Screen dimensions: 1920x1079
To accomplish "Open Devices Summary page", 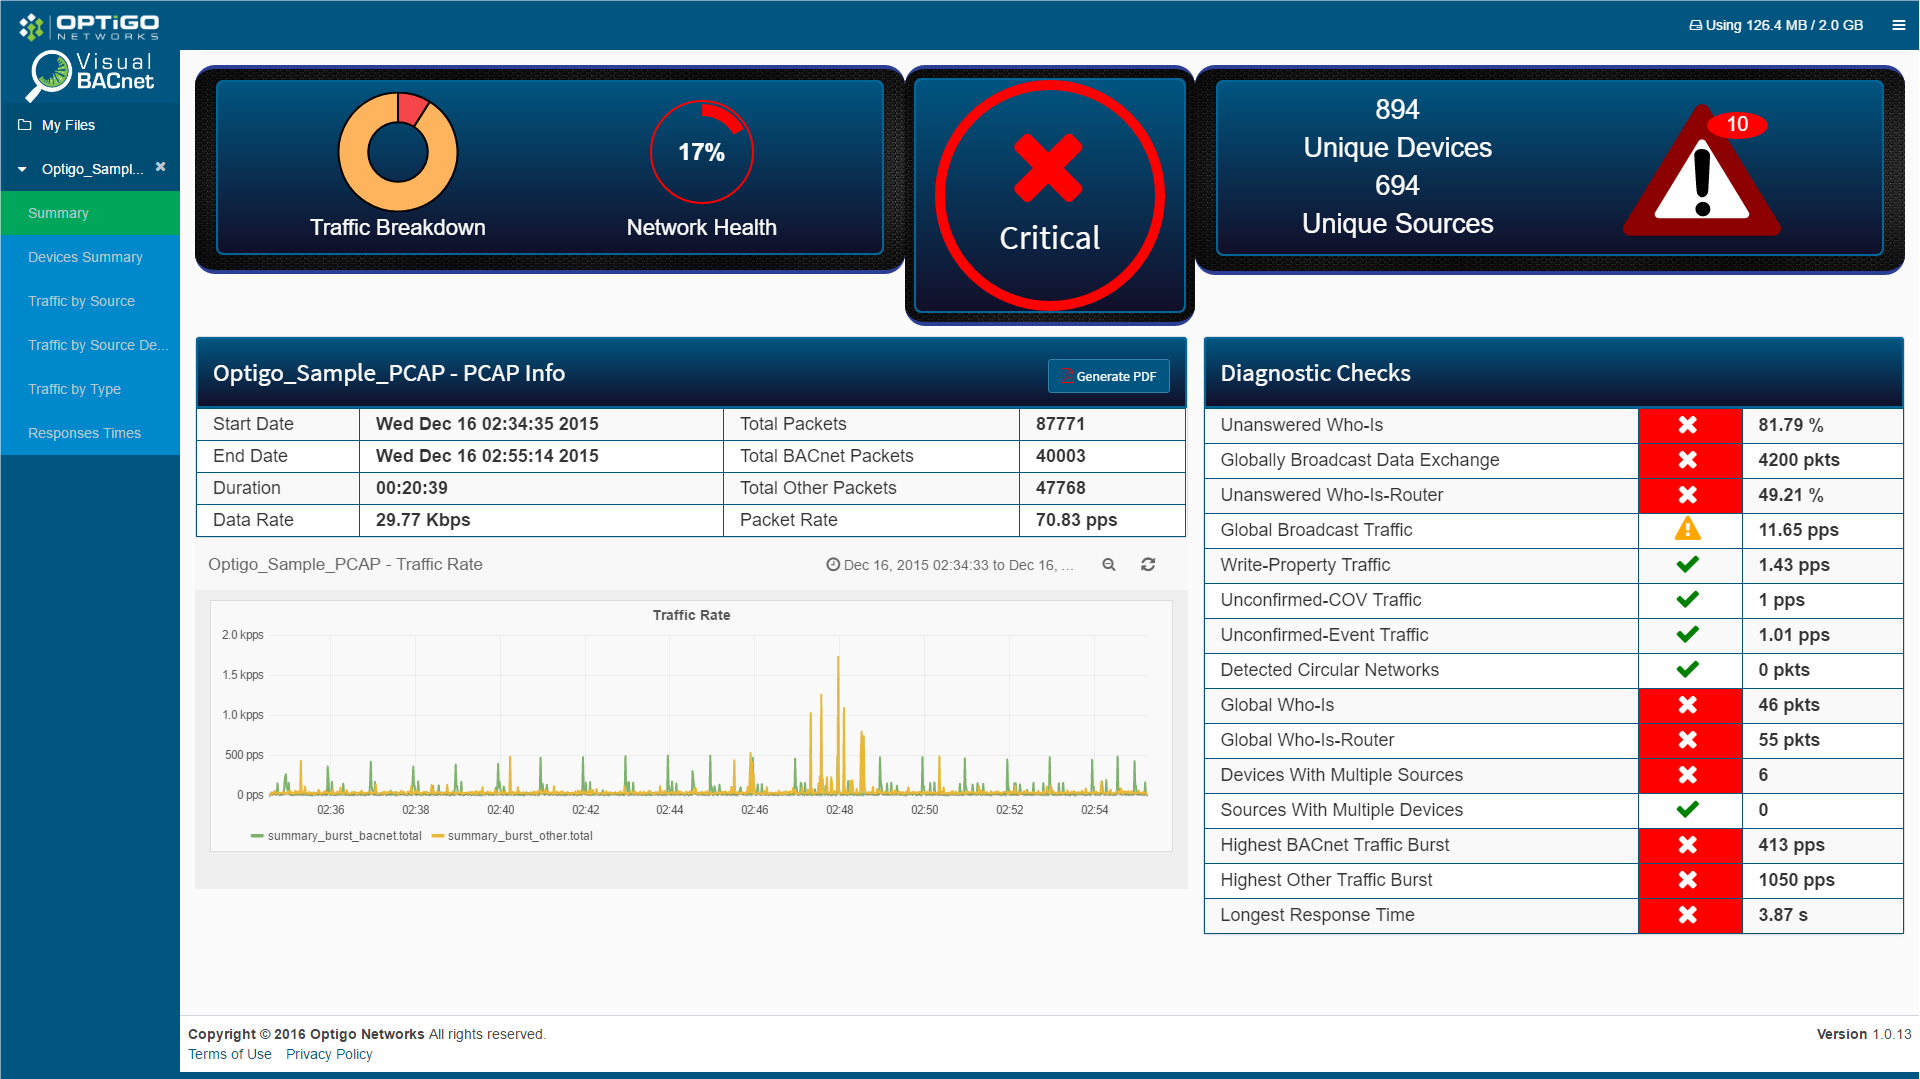I will [x=90, y=257].
